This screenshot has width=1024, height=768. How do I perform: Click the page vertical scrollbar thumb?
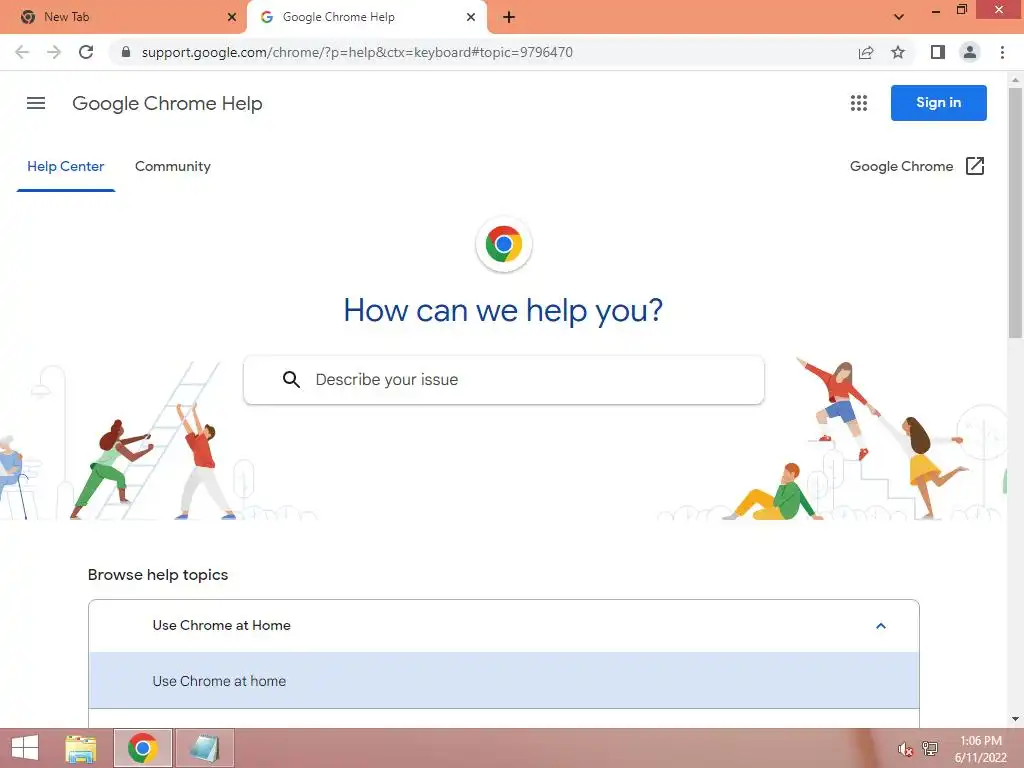(1015, 213)
